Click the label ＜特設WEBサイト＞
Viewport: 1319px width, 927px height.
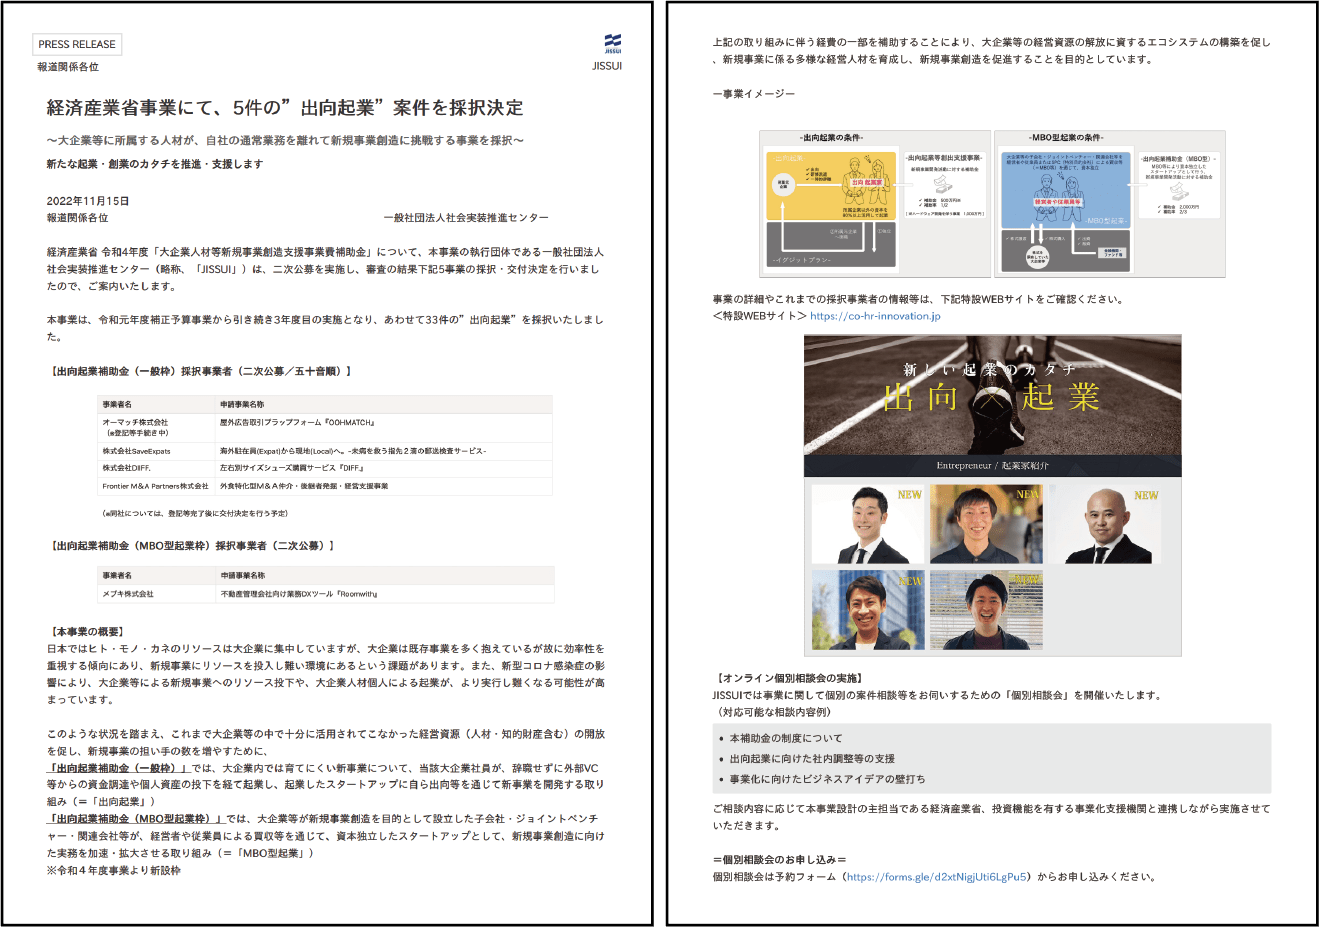(759, 316)
